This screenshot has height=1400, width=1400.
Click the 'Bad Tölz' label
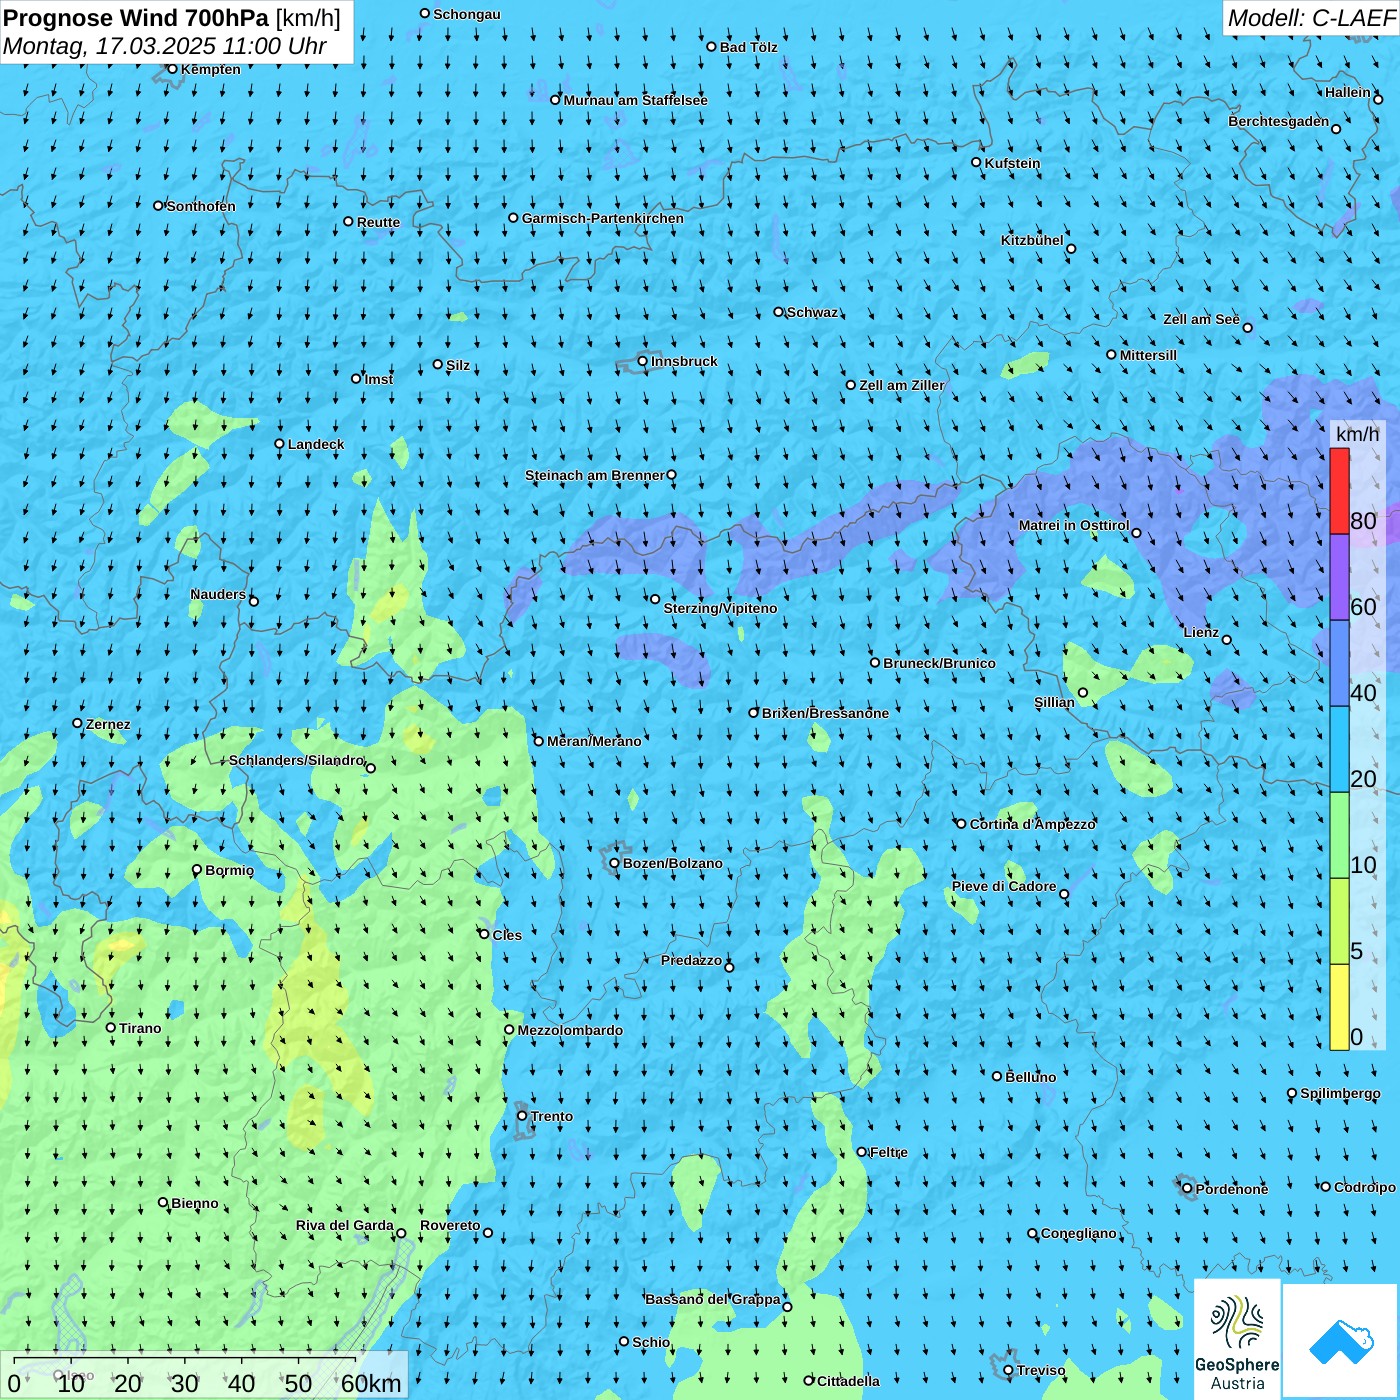click(x=749, y=47)
